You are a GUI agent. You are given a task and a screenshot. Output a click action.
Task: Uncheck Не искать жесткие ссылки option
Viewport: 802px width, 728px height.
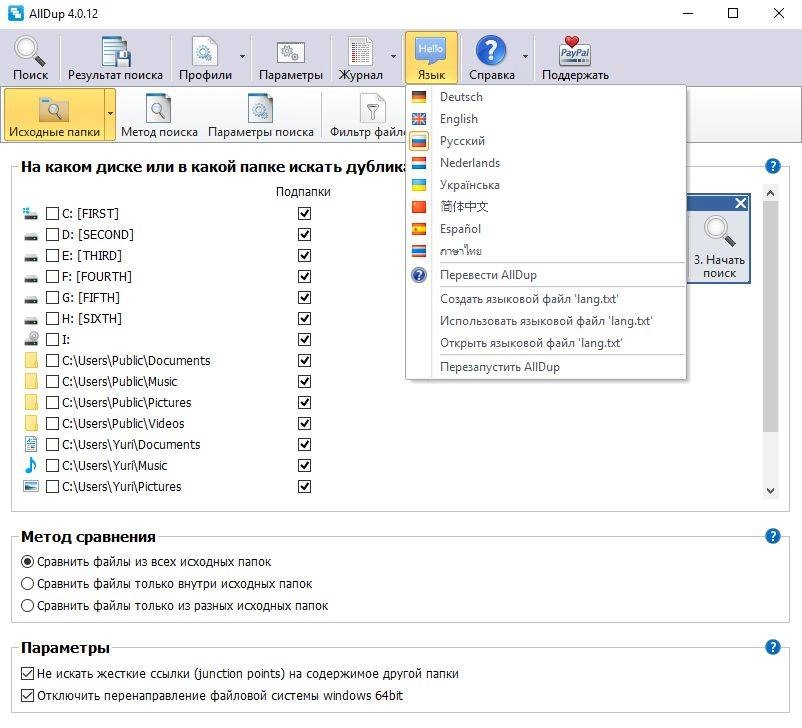[28, 673]
